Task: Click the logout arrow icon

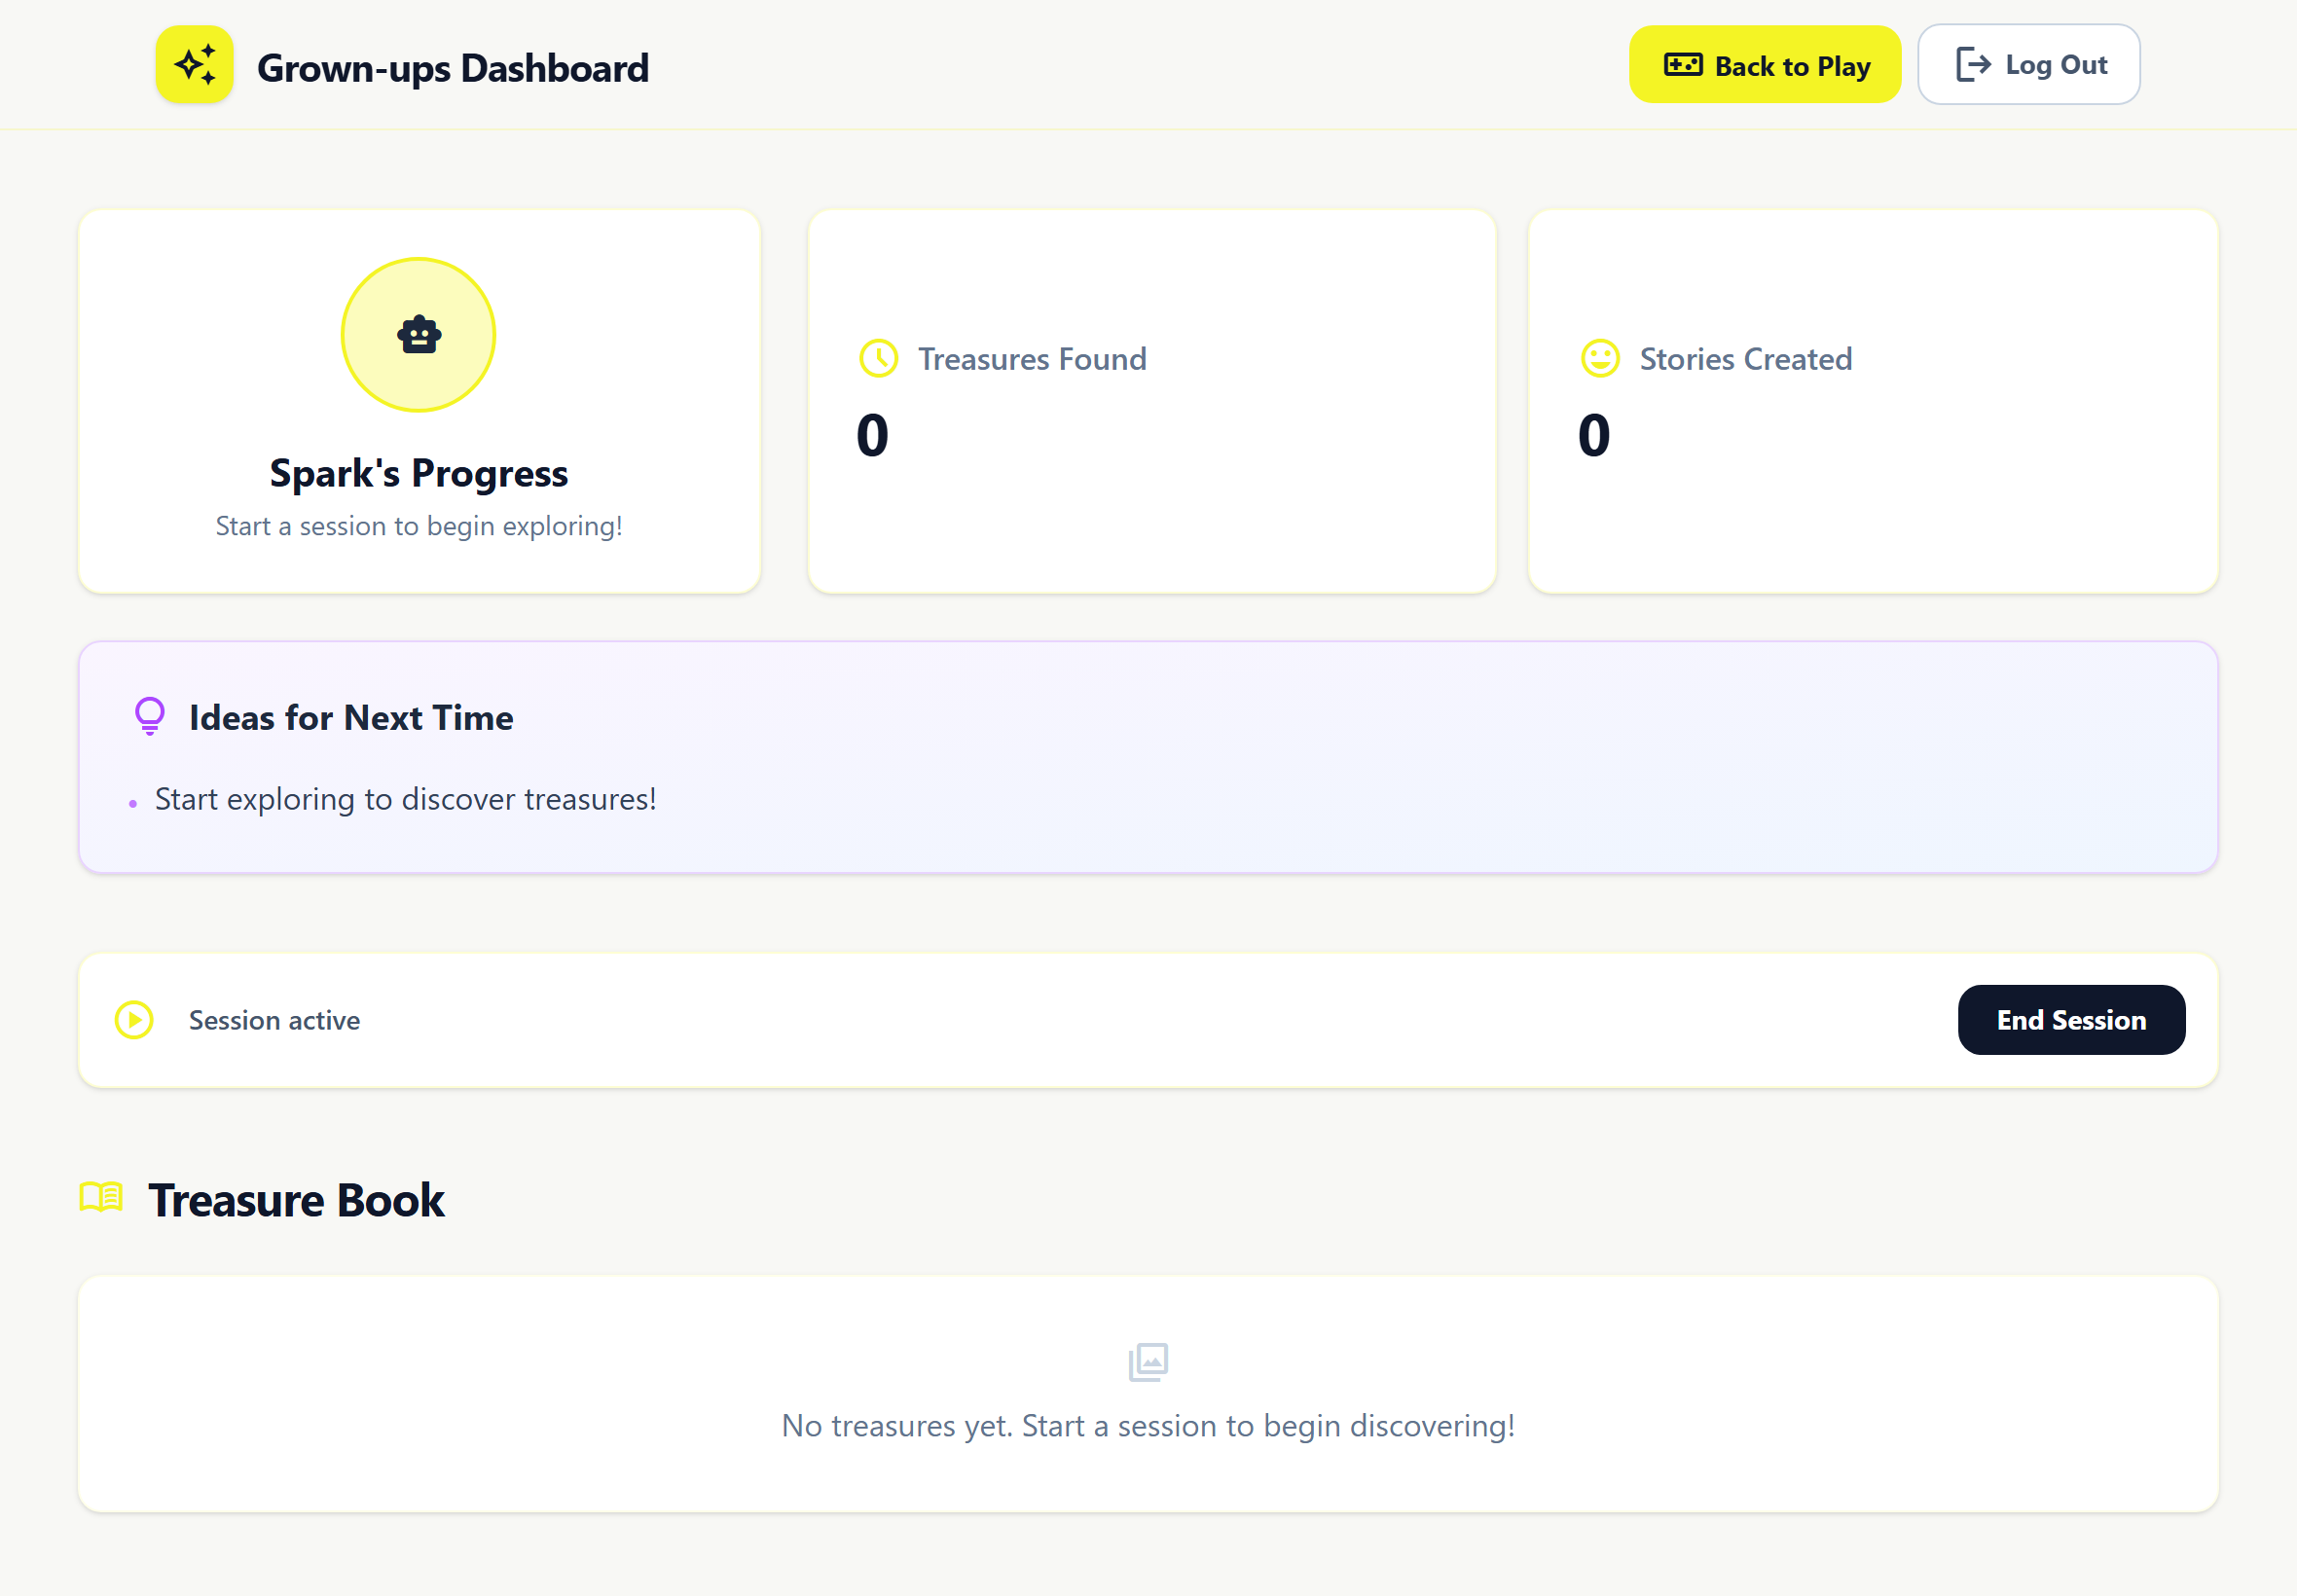Action: (x=1972, y=65)
